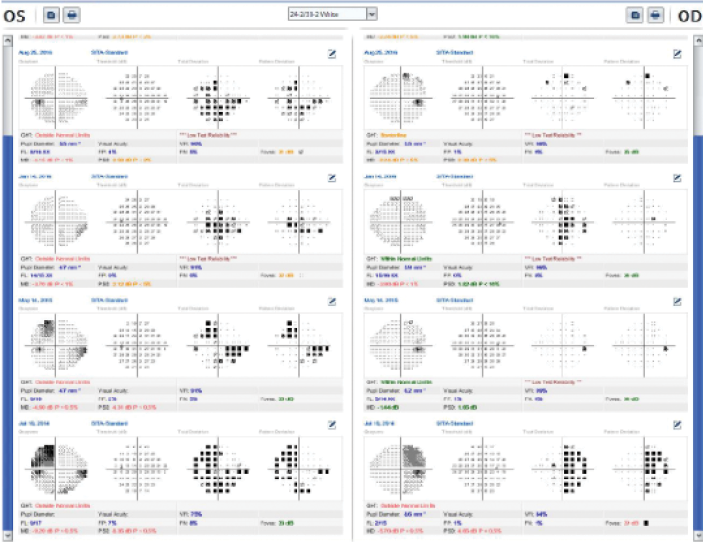The height and width of the screenshot is (542, 703).
Task: Click OS Aug 25 GHT 'Outside Normal Limits' text
Action: 62,135
